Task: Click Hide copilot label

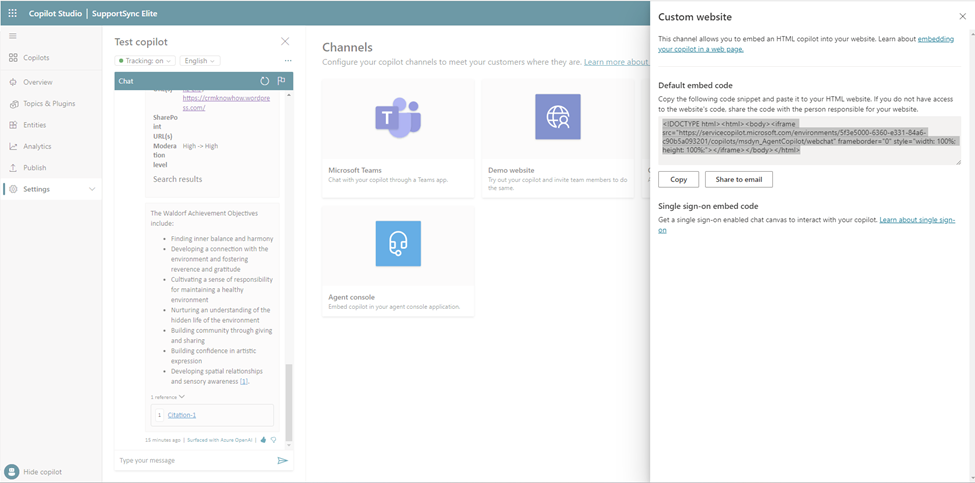Action: click(42, 472)
